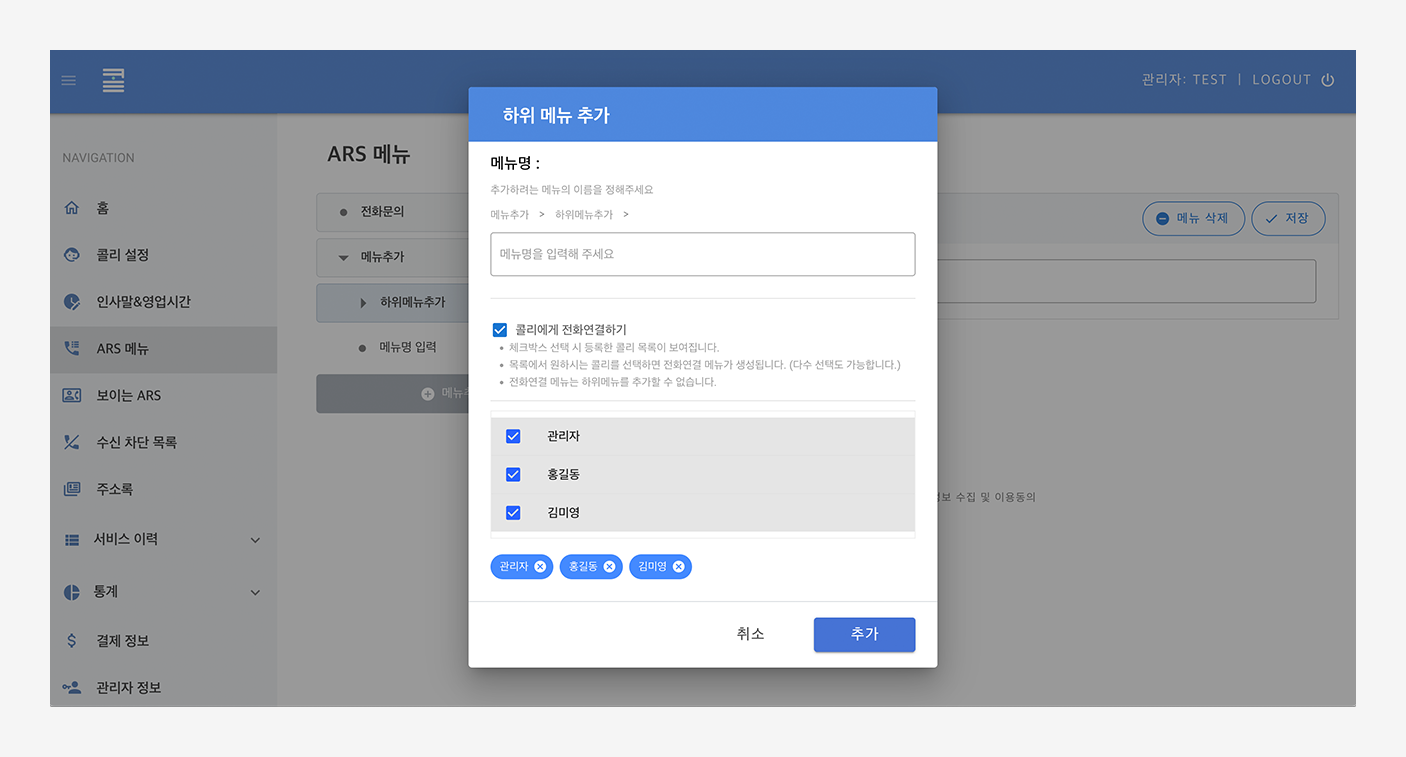Select the 전화문의 tree item
1406x757 pixels.
[x=393, y=212]
